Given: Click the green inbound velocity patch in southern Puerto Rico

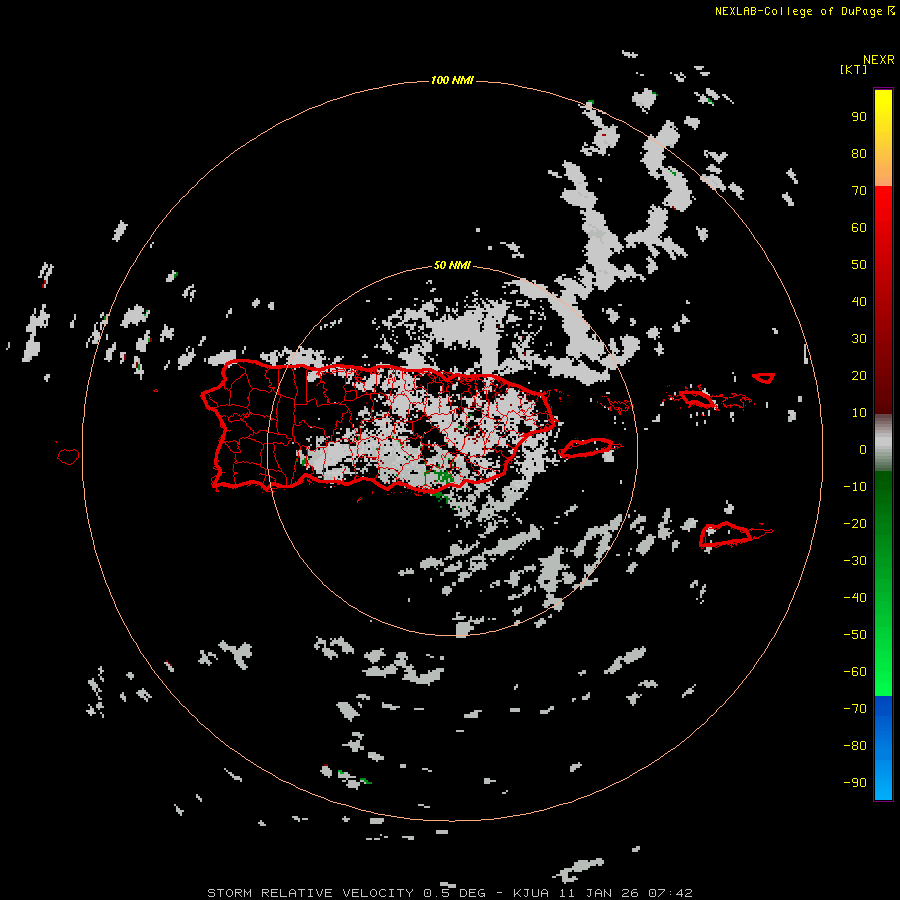Looking at the screenshot, I should point(441,476).
